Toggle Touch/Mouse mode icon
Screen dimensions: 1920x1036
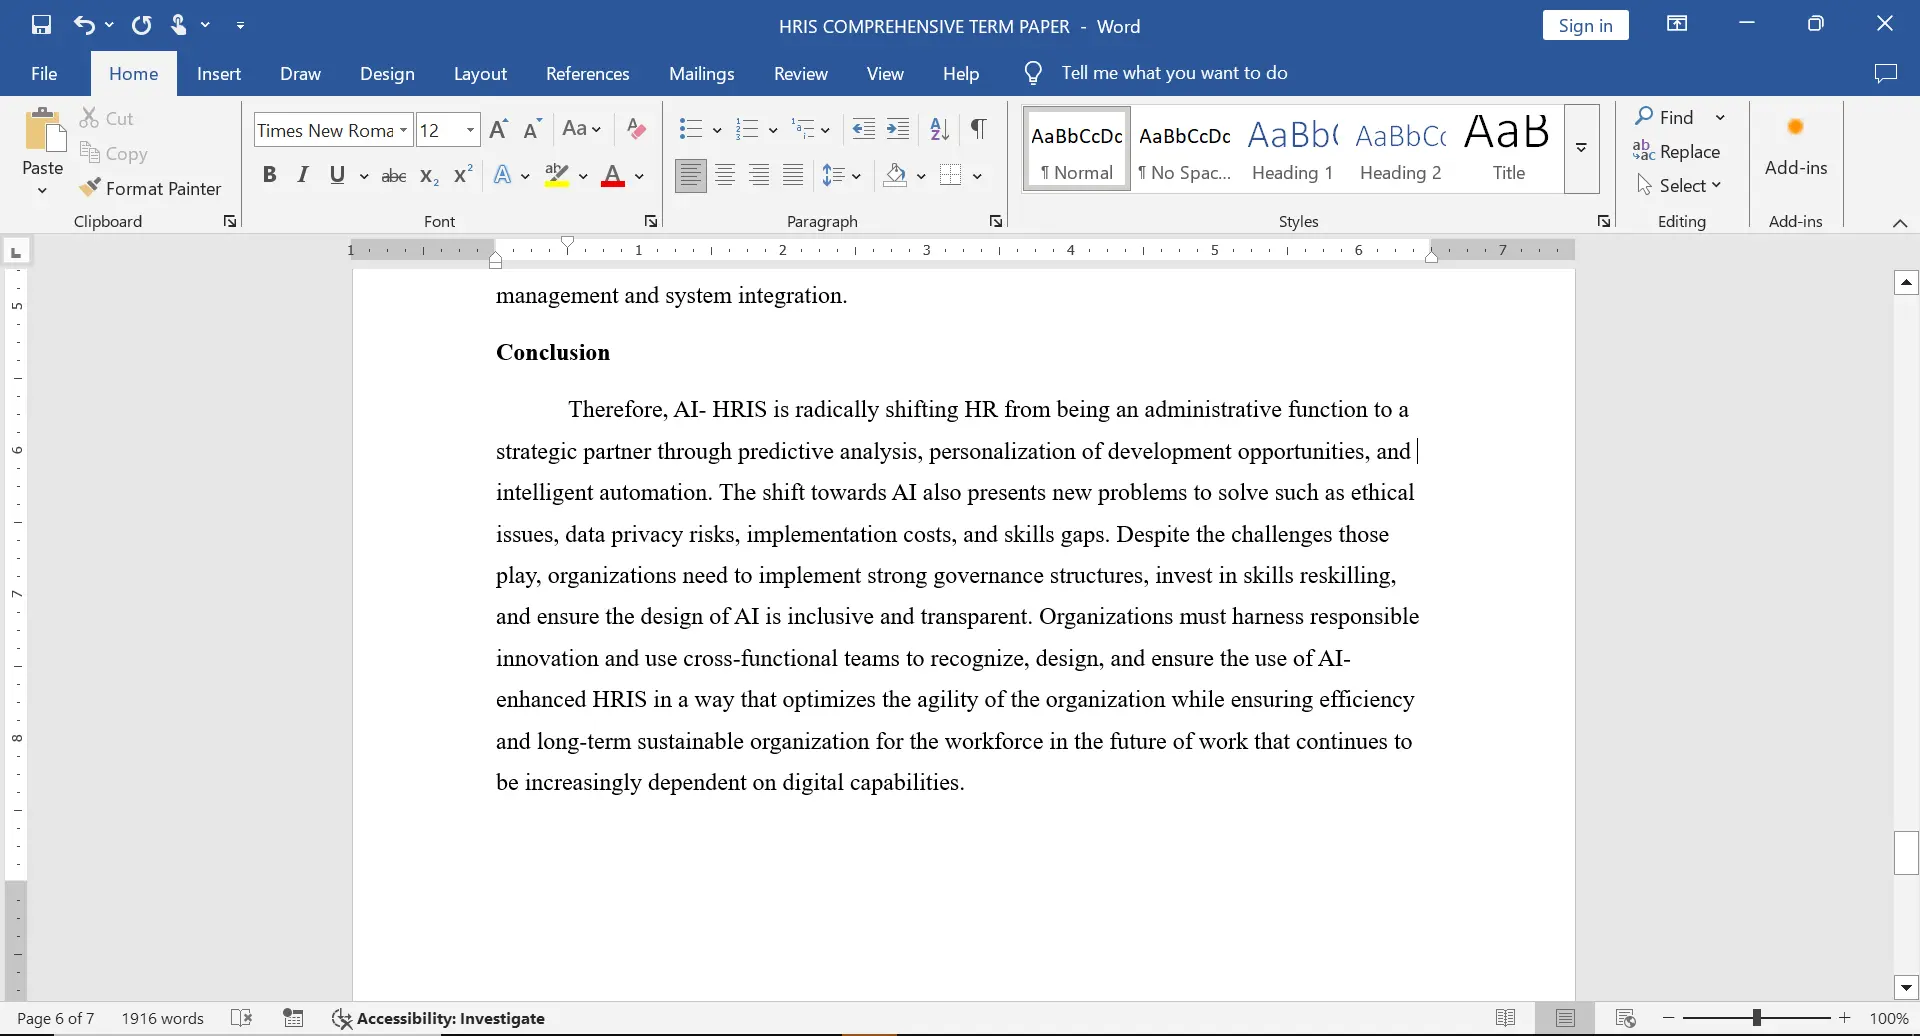point(179,25)
